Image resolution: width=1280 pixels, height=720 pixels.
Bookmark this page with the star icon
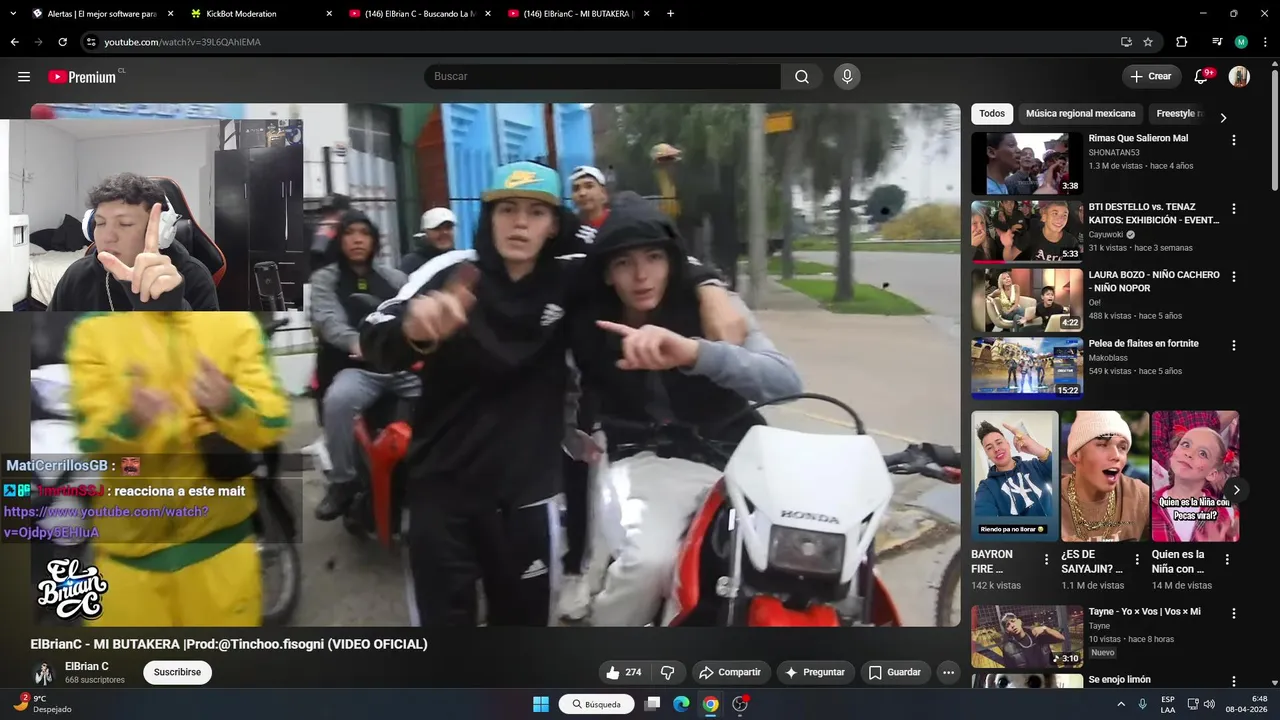point(1148,42)
